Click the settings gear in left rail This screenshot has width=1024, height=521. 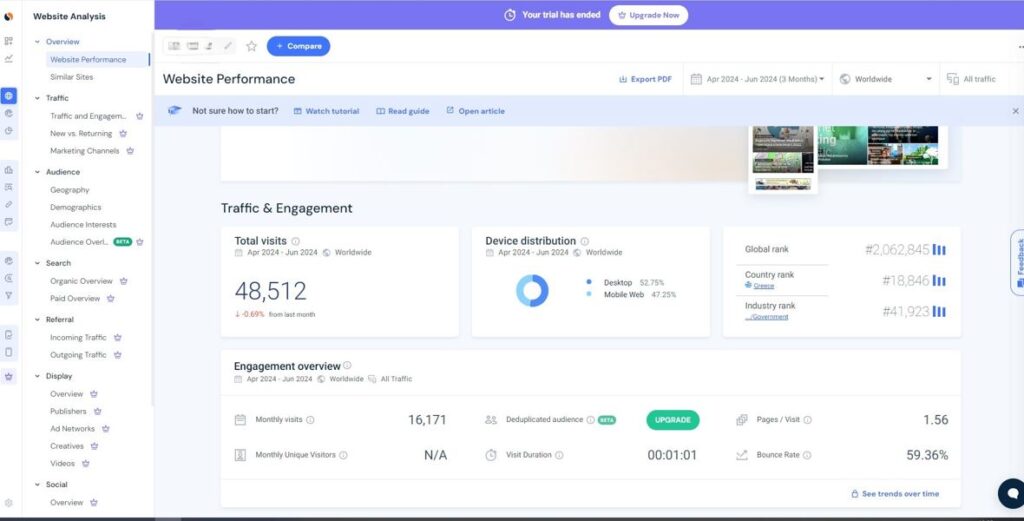8,503
